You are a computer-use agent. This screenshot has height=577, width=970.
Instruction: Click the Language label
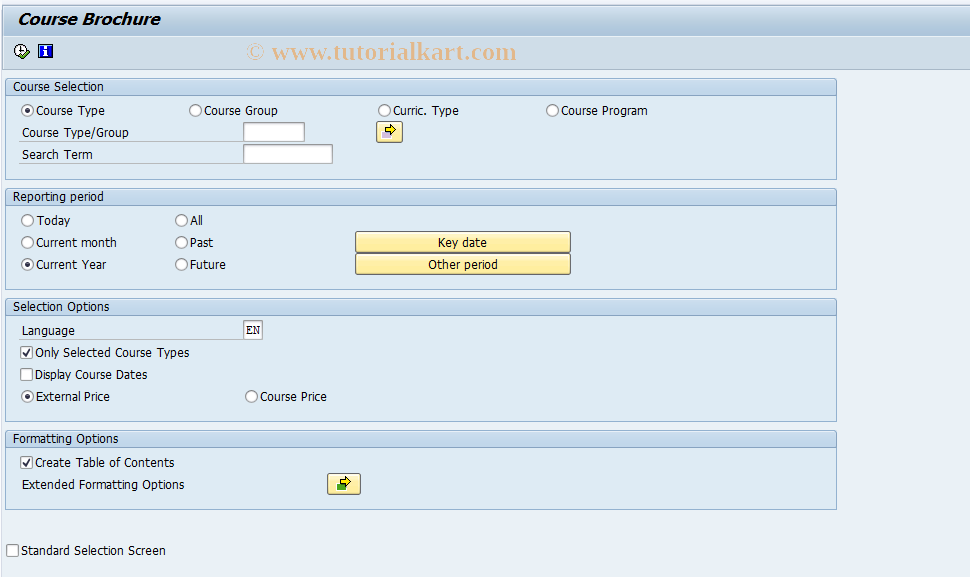48,331
